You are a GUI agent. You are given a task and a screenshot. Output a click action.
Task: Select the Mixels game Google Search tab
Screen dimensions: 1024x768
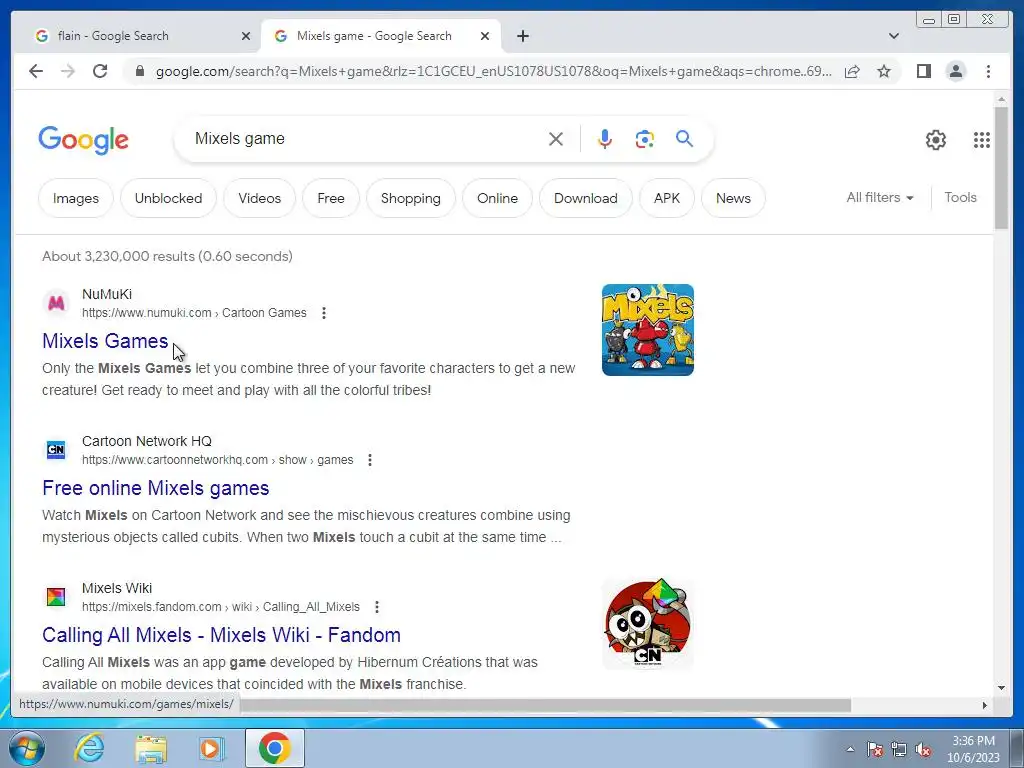tap(381, 36)
